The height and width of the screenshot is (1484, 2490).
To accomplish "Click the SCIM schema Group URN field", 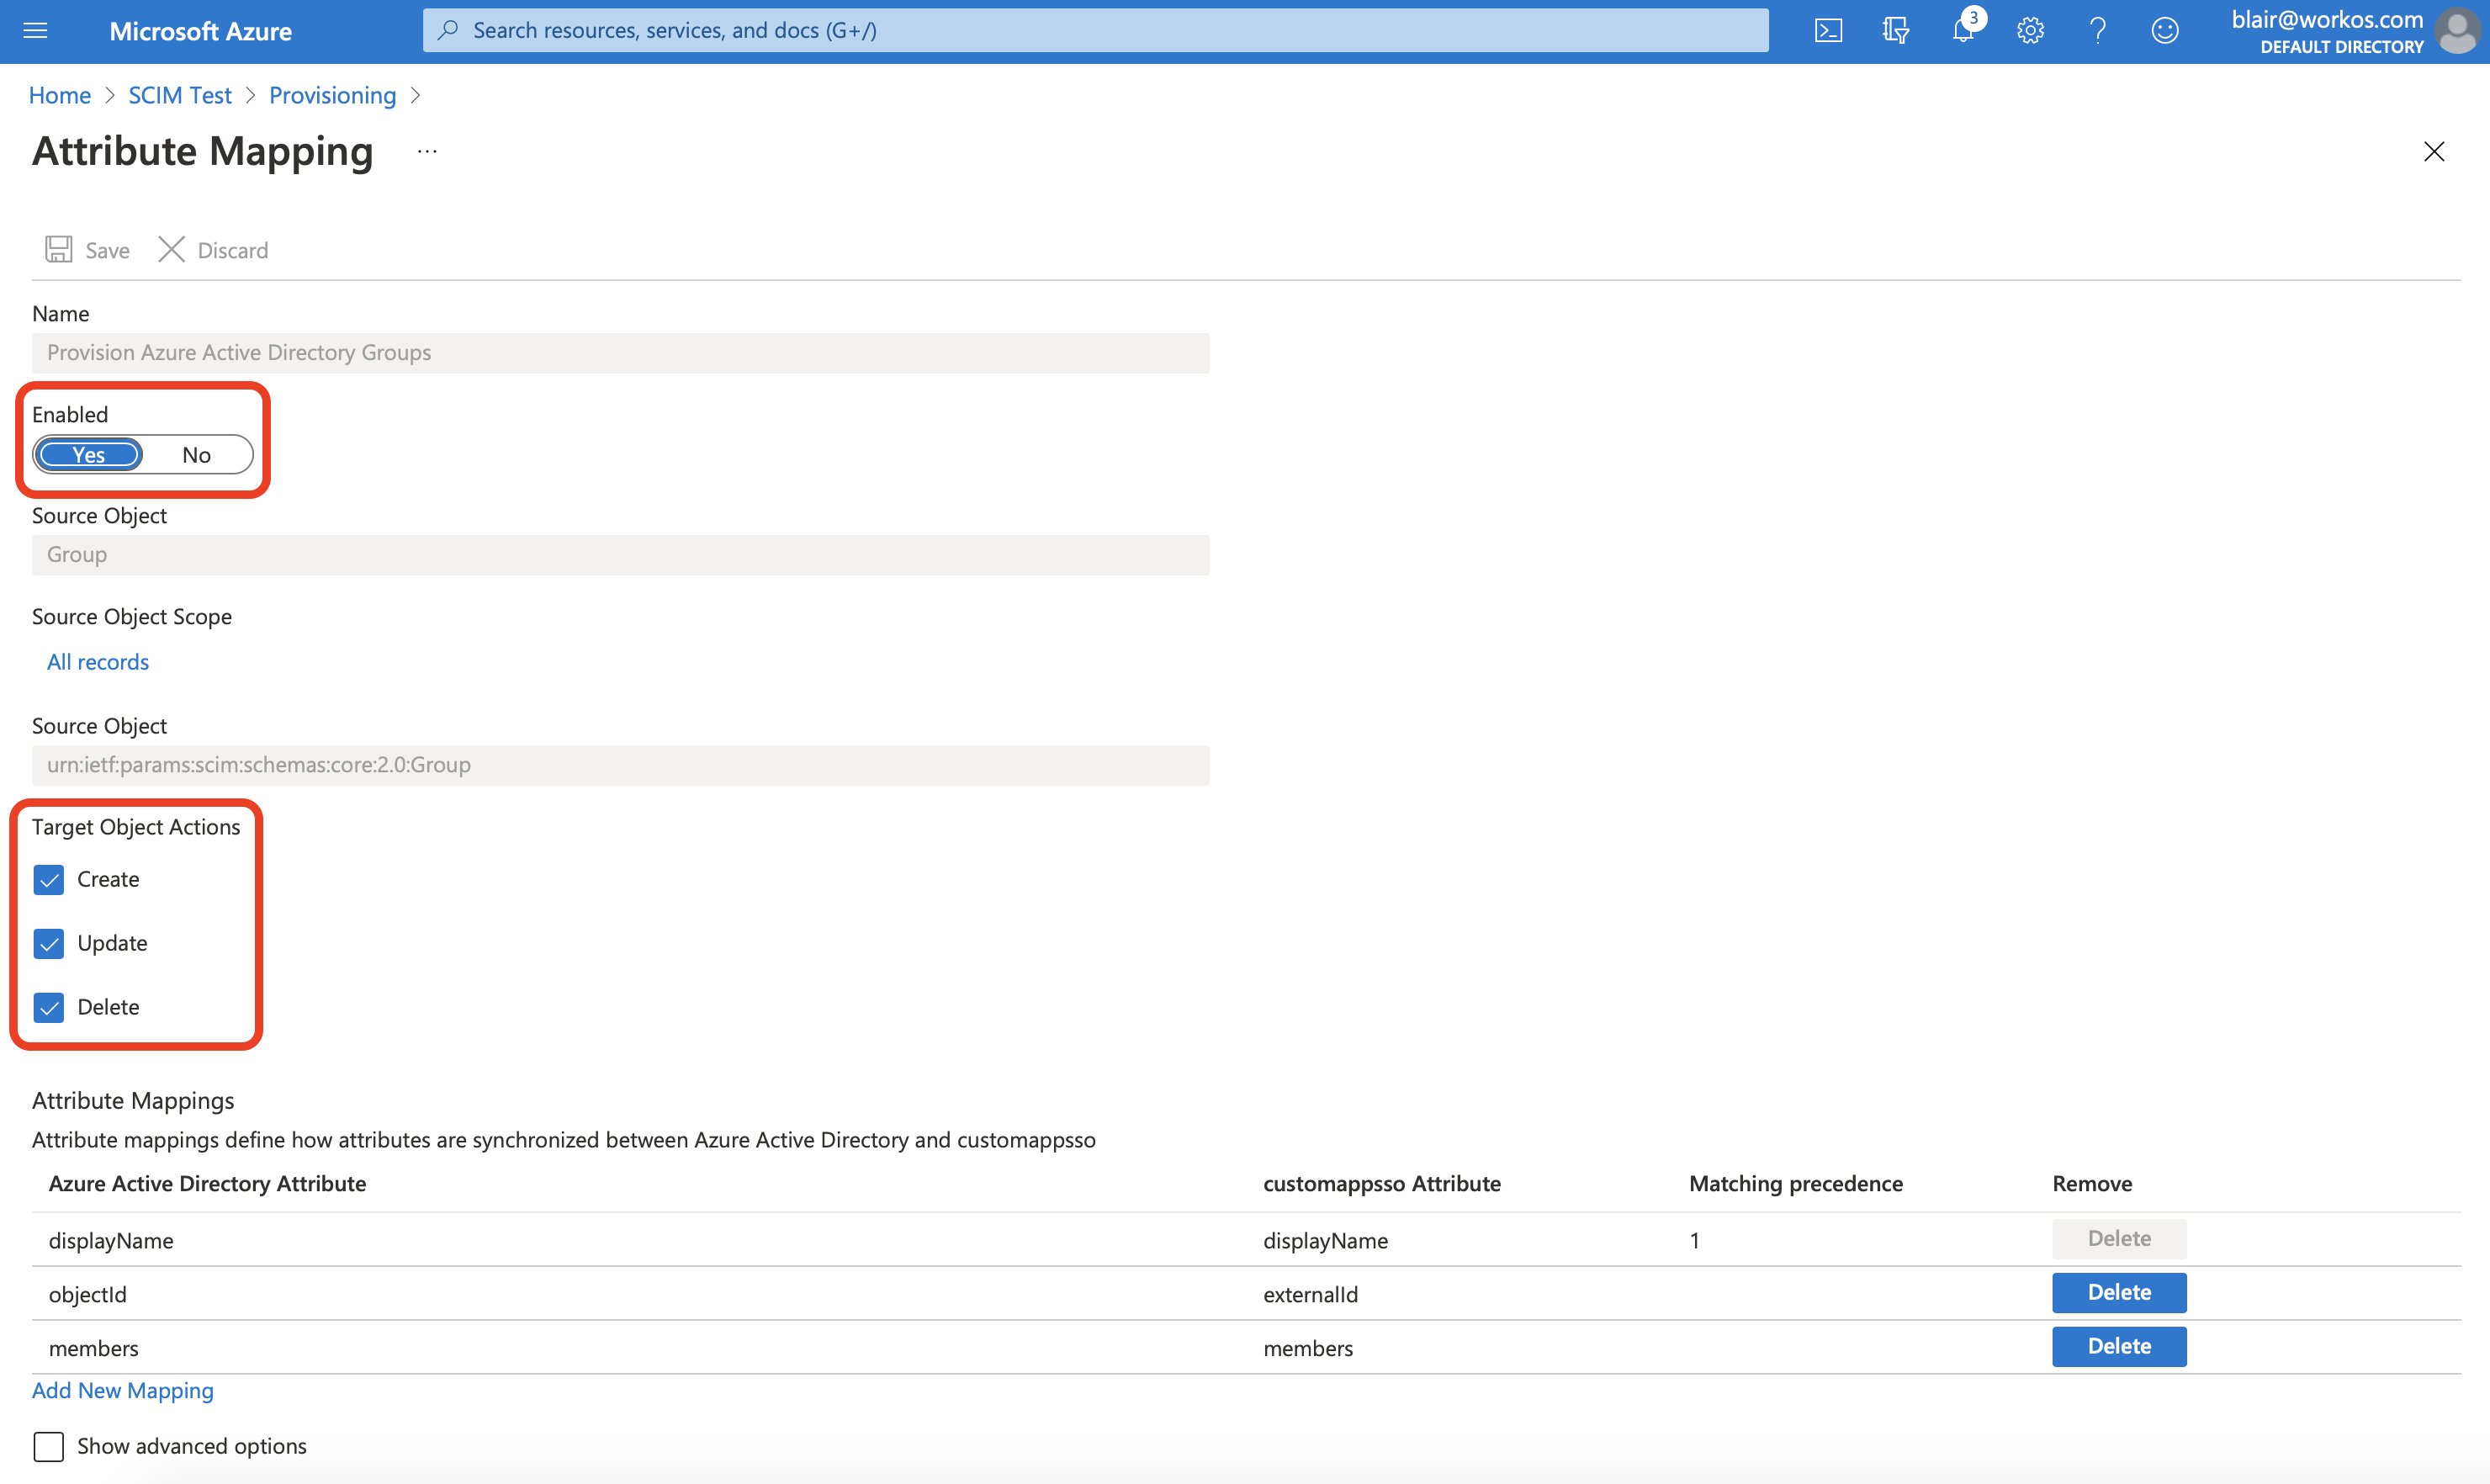I will pos(620,765).
